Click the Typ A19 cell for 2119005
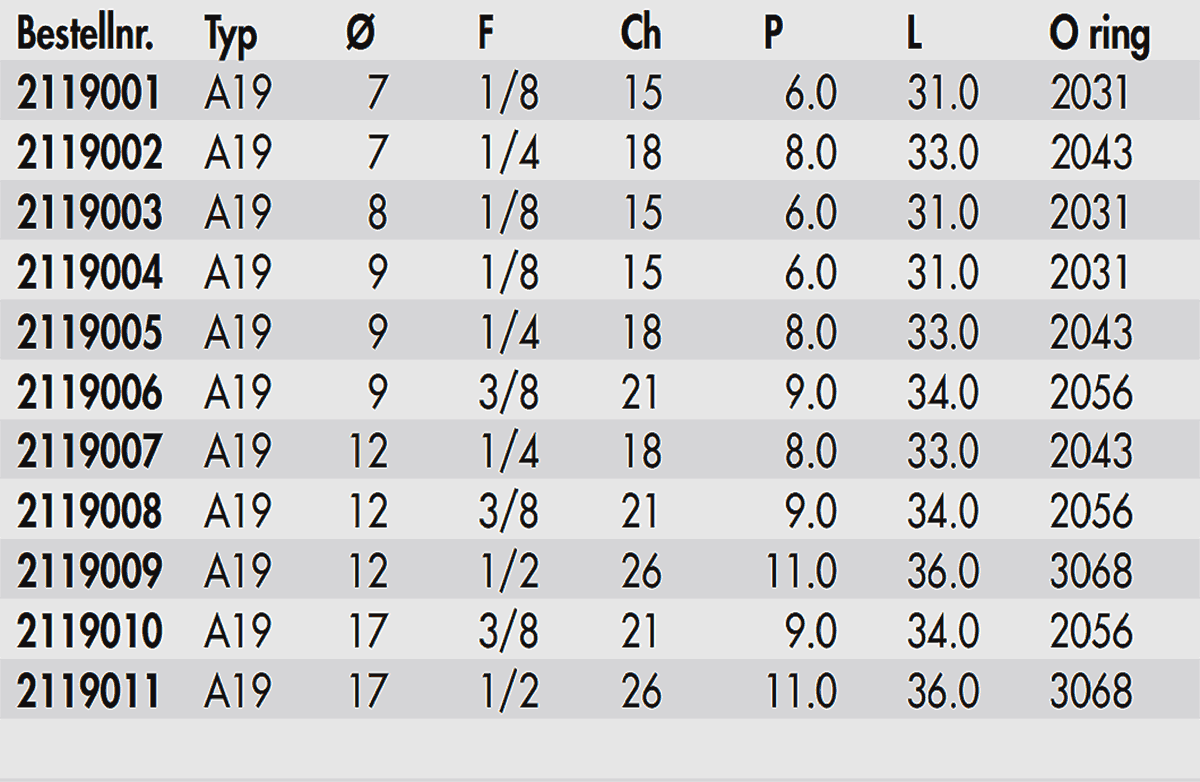 click(x=238, y=334)
